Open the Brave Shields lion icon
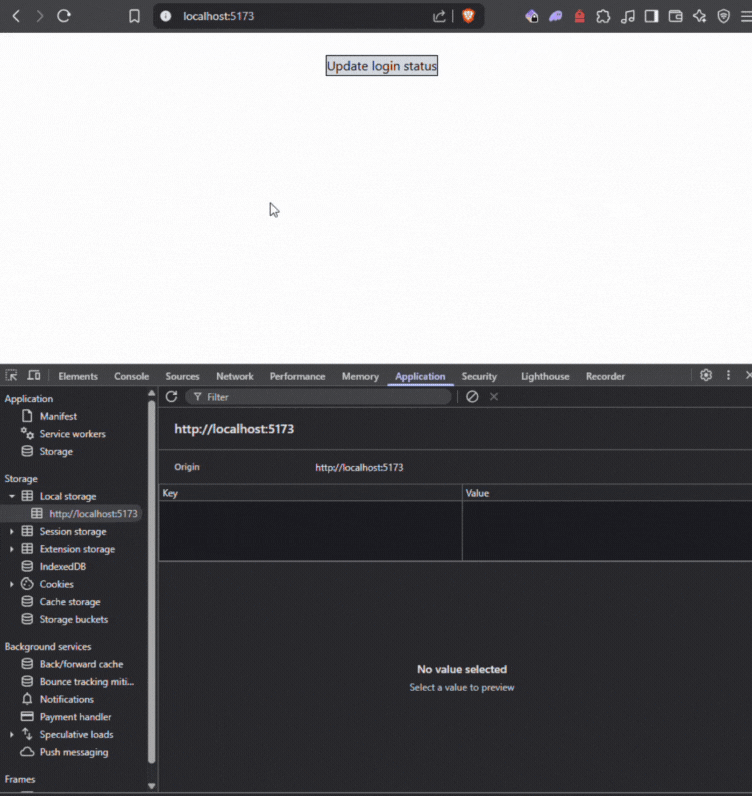Screen dimensions: 752x796 click(468, 16)
